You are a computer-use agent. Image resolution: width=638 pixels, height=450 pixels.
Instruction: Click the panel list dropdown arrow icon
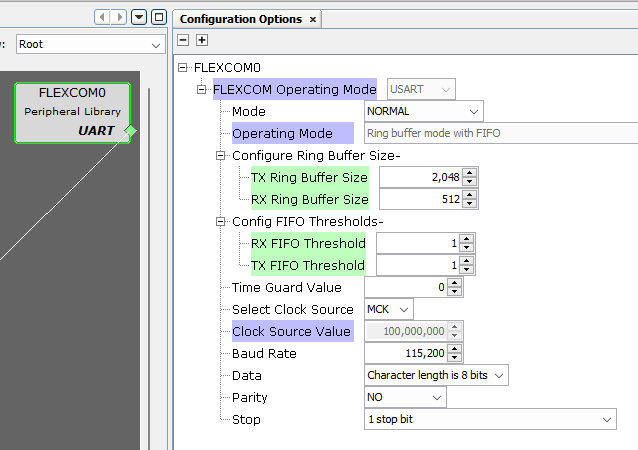(140, 18)
